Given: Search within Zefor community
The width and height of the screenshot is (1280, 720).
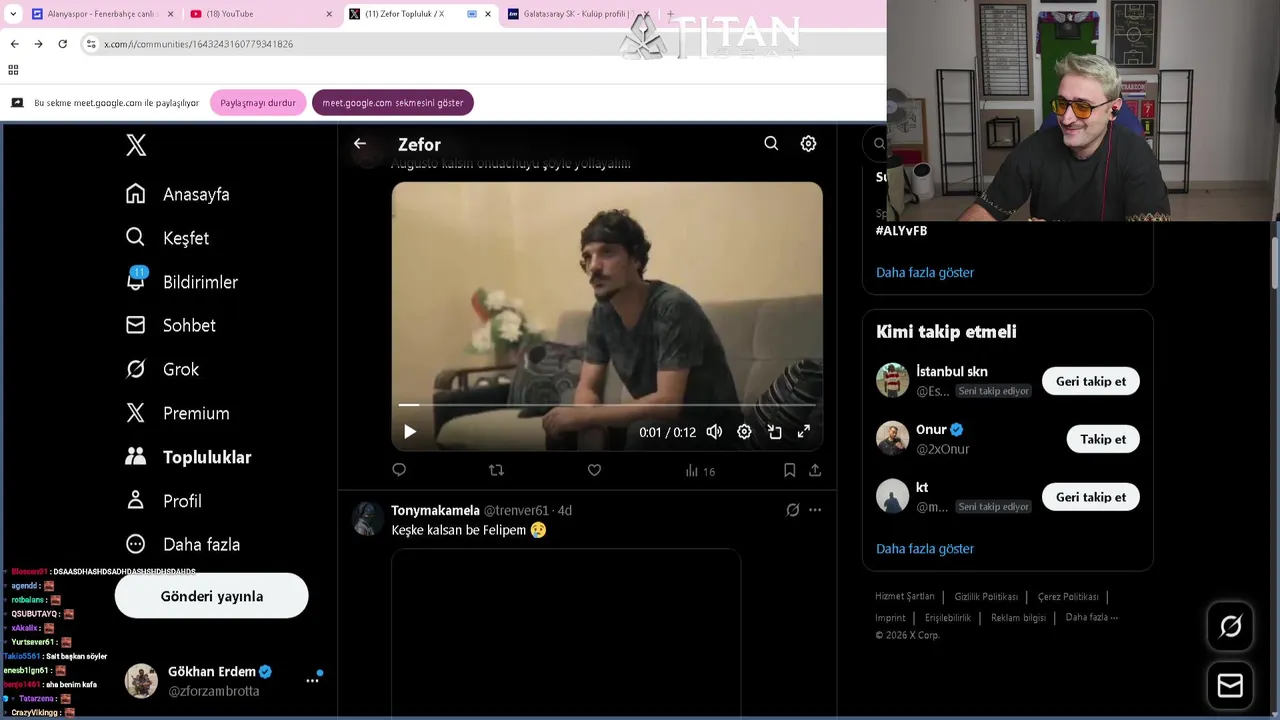Looking at the screenshot, I should pyautogui.click(x=771, y=144).
